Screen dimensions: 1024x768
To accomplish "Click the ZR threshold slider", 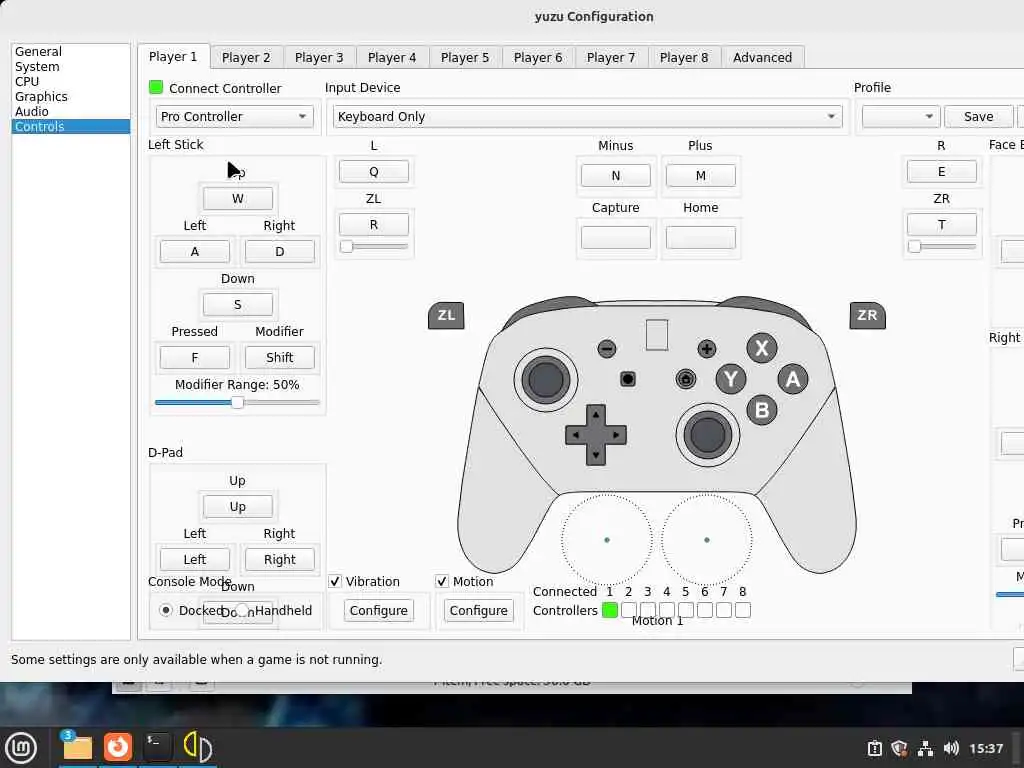I will [x=942, y=246].
